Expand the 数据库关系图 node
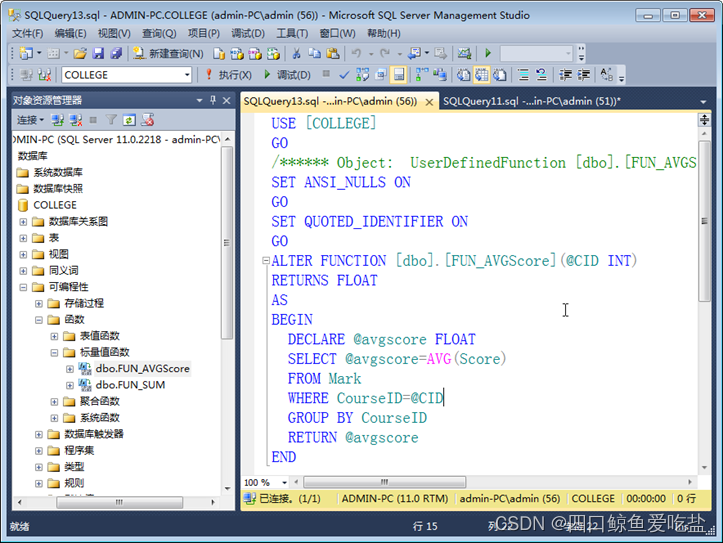 click(x=23, y=222)
